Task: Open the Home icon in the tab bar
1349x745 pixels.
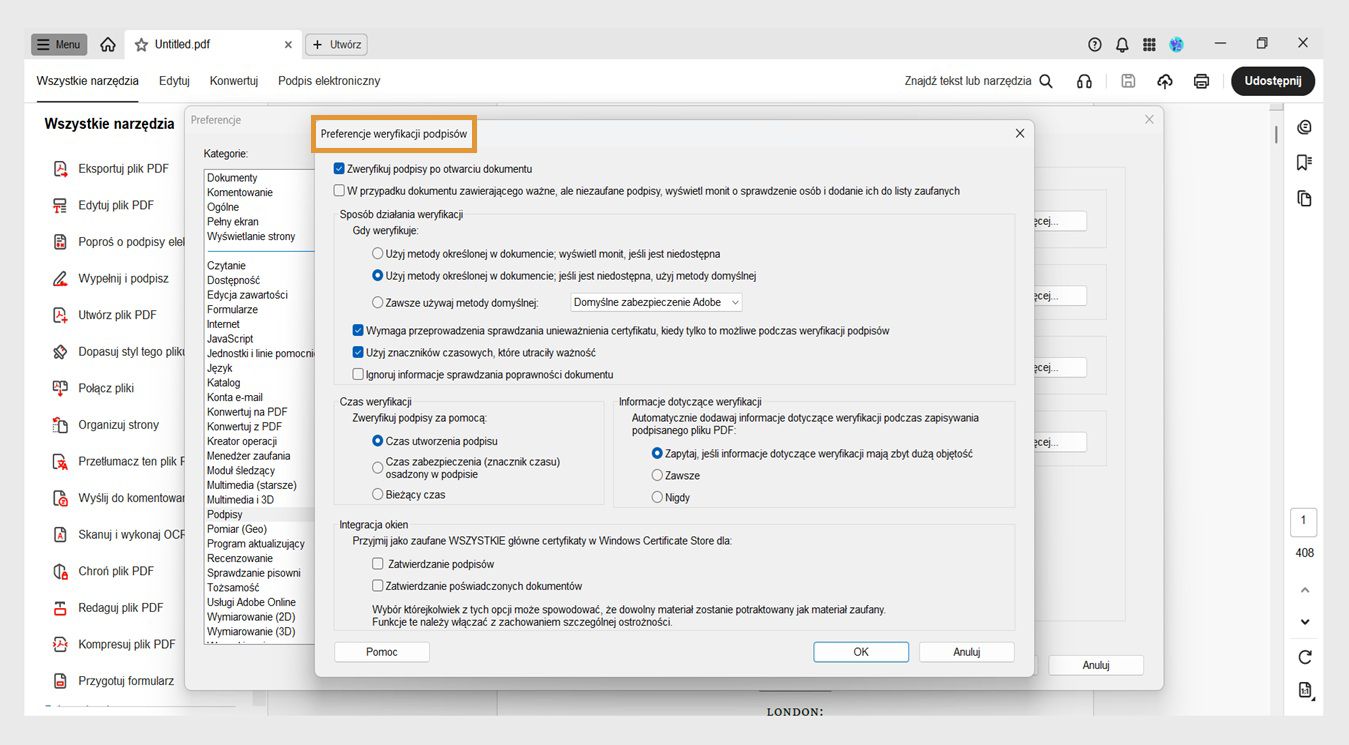Action: pos(108,45)
